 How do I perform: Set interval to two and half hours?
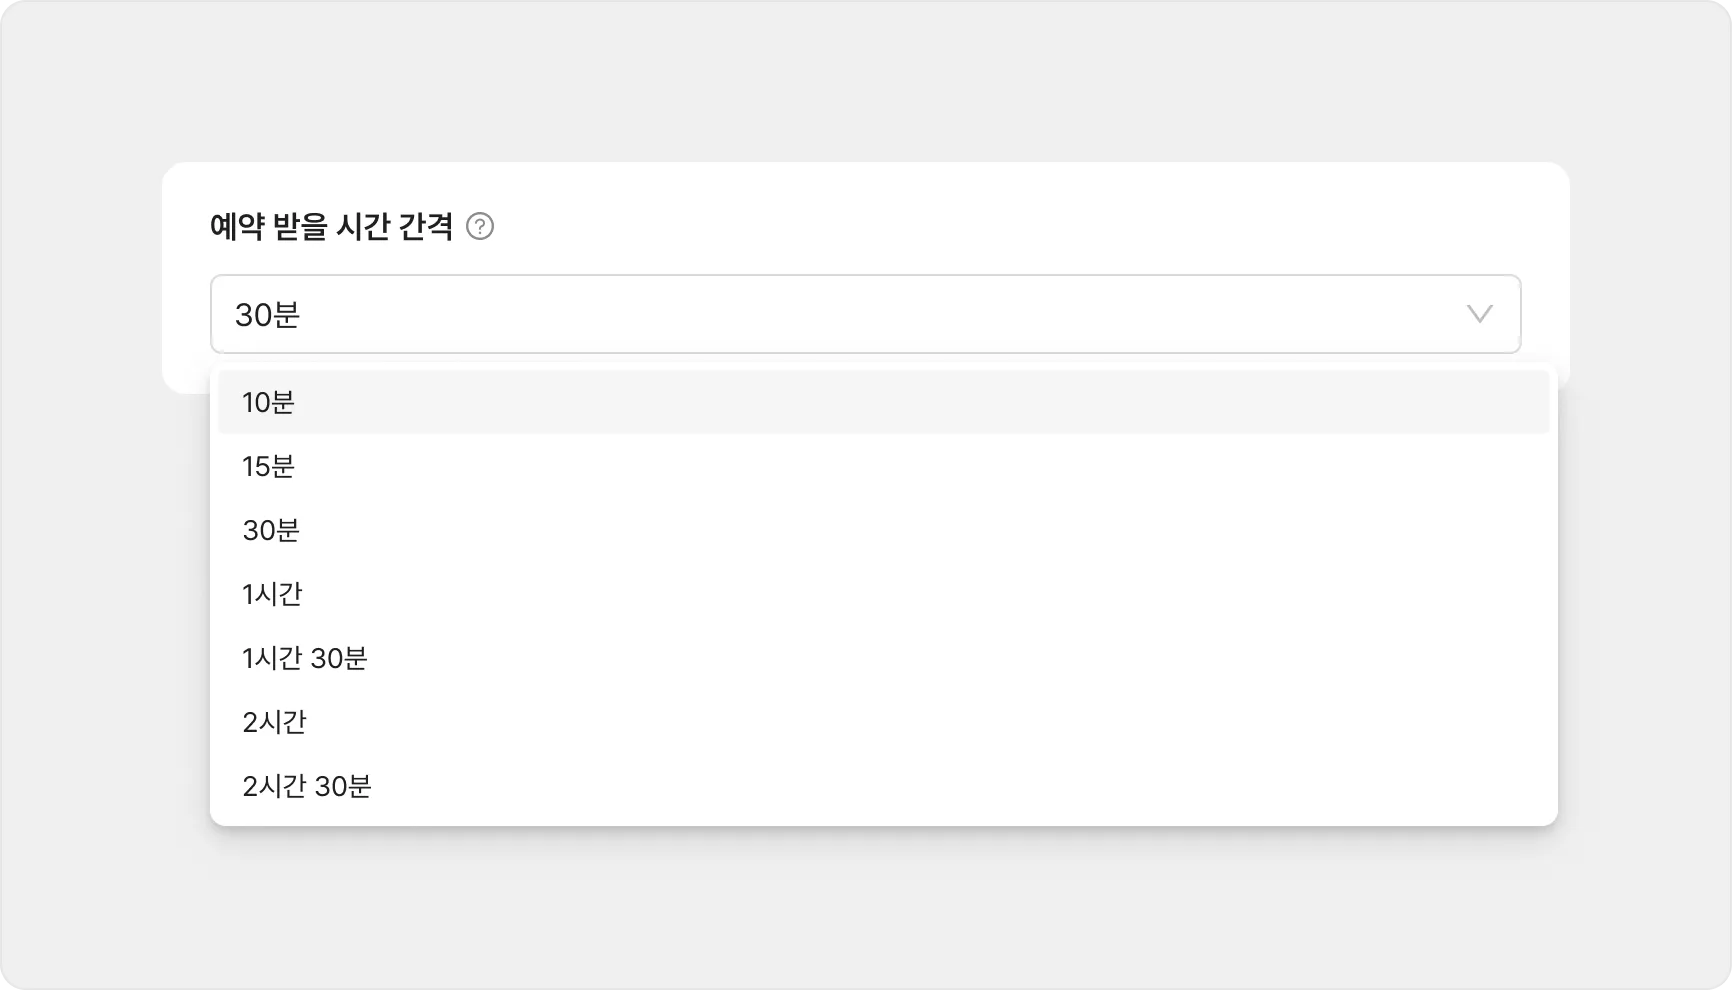(x=884, y=786)
